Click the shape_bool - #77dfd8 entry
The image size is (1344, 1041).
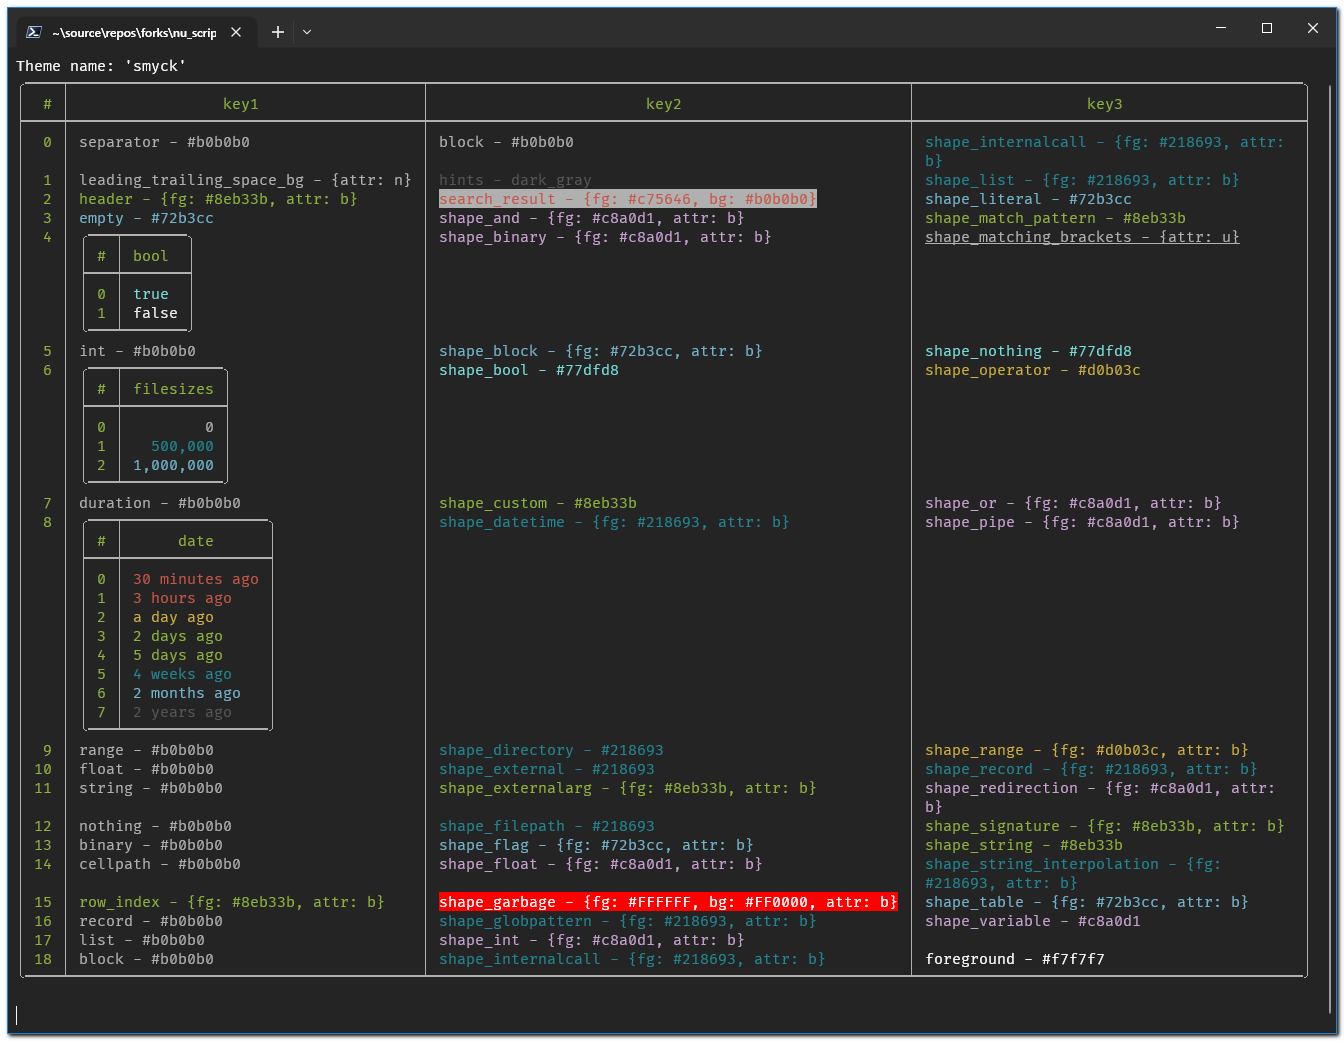point(529,370)
